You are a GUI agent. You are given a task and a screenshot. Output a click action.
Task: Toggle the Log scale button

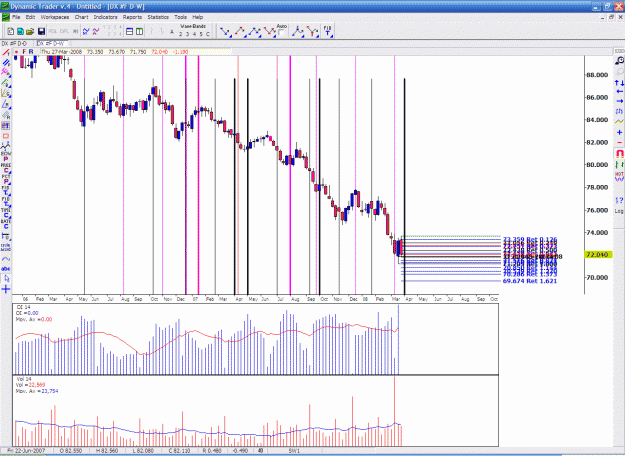619,211
